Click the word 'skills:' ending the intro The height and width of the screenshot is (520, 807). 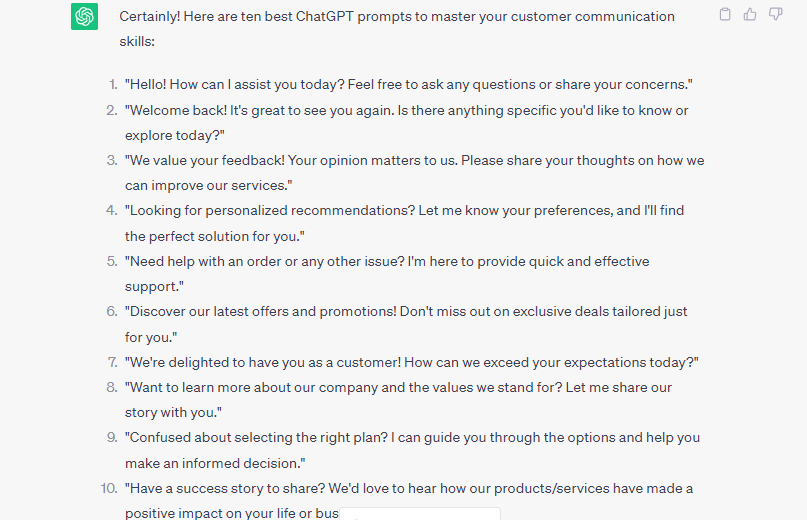point(137,41)
